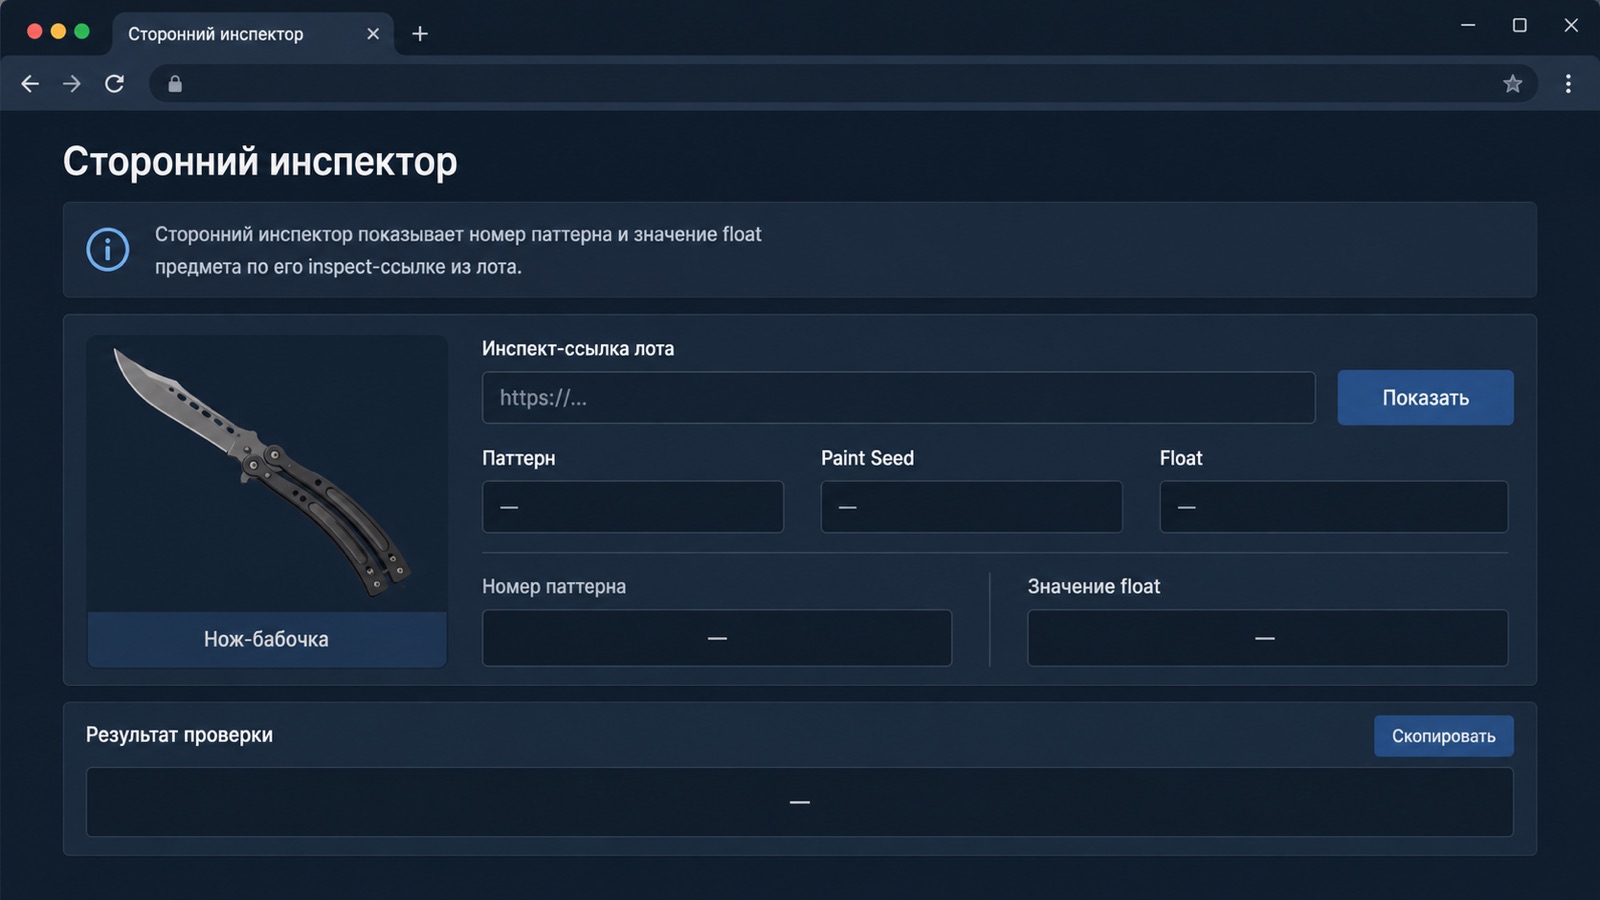
Task: Click the lock icon in the address bar
Action: [x=175, y=84]
